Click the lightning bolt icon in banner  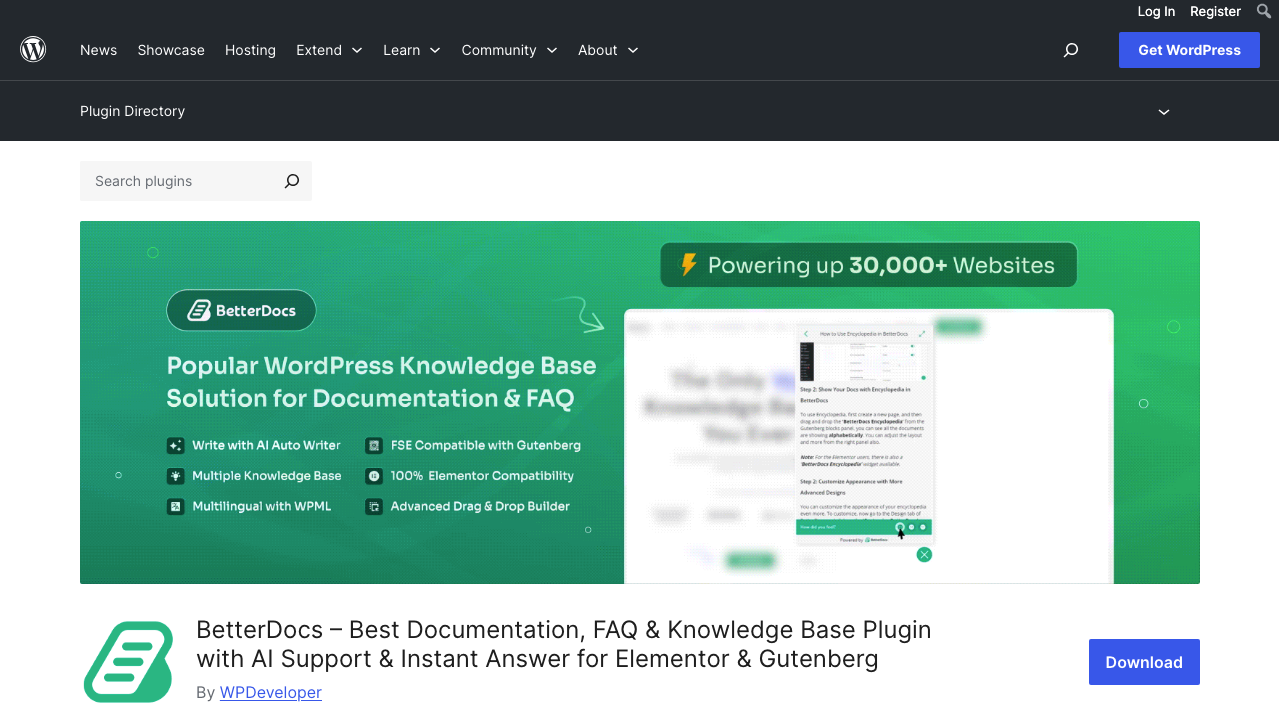[689, 264]
